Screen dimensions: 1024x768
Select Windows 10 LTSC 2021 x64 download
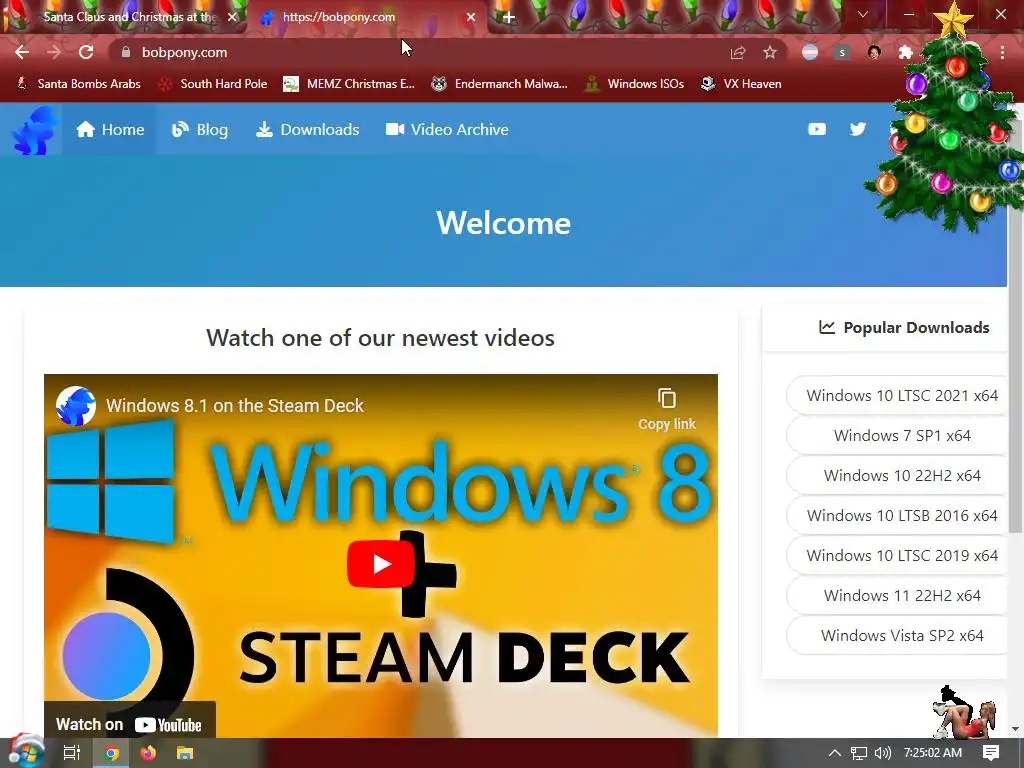(x=897, y=395)
